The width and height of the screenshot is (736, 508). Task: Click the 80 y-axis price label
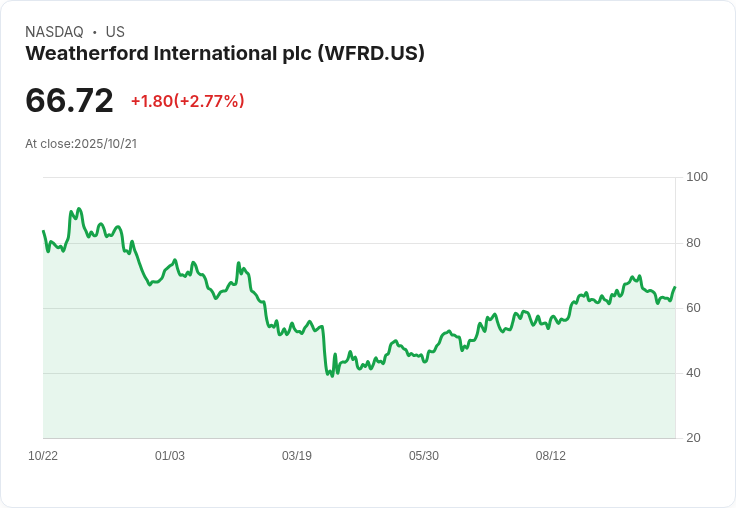pyautogui.click(x=693, y=243)
